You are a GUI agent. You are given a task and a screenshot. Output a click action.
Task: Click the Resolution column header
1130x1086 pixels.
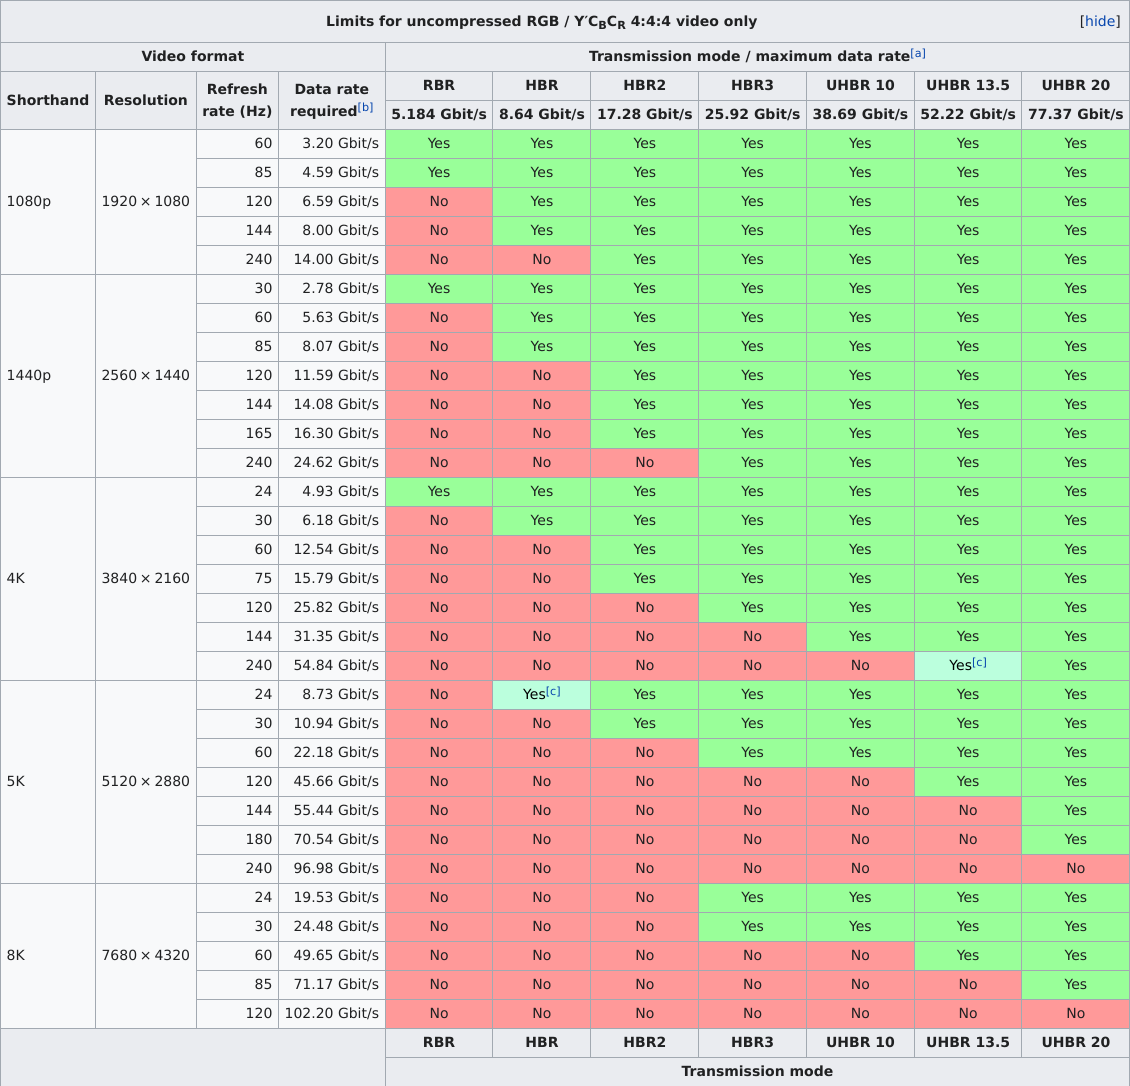click(x=145, y=100)
